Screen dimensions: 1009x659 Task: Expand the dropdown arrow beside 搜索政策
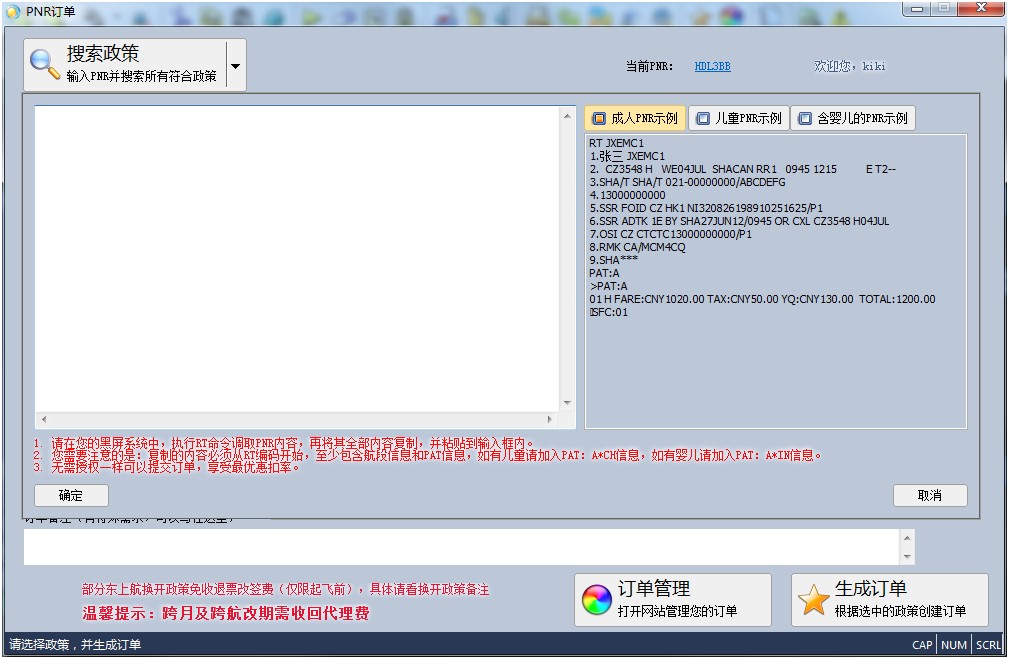[235, 66]
